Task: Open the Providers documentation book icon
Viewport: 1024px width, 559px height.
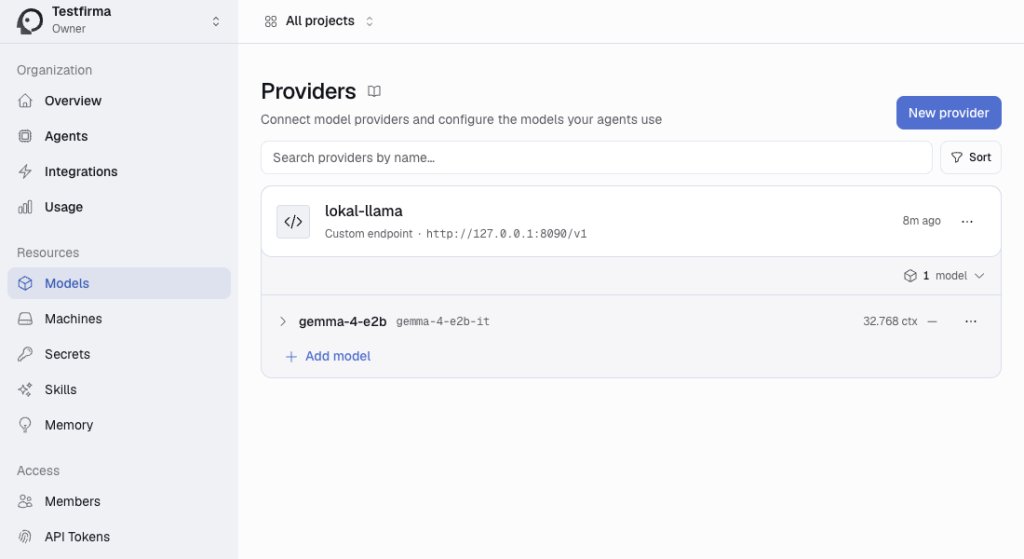Action: click(x=374, y=91)
